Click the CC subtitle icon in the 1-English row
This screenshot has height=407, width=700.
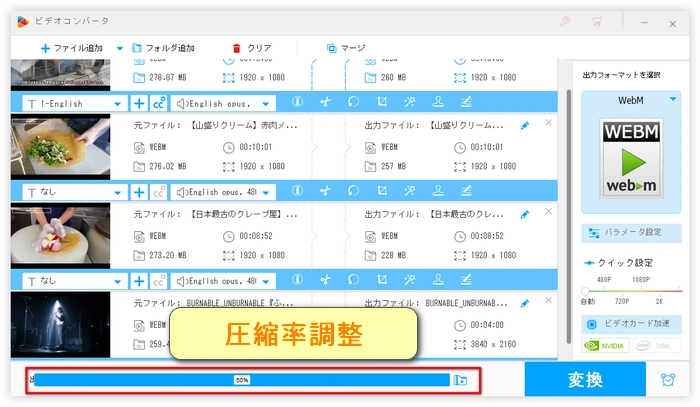(158, 102)
